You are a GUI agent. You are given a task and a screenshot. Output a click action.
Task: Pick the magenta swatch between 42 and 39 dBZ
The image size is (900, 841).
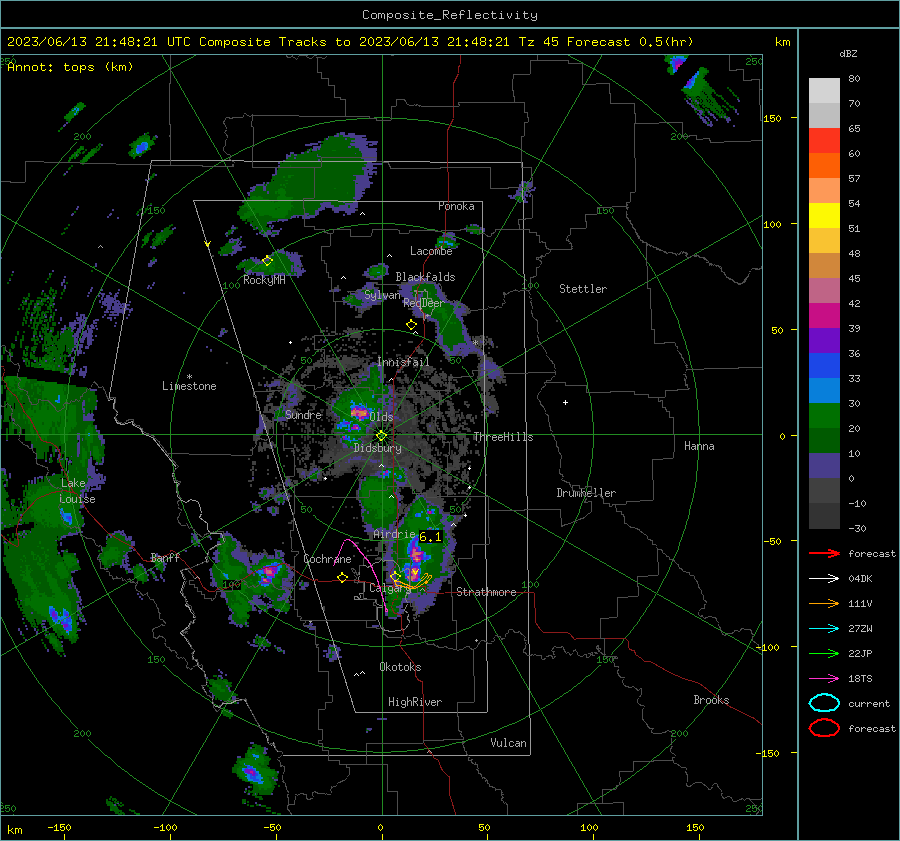coord(824,316)
